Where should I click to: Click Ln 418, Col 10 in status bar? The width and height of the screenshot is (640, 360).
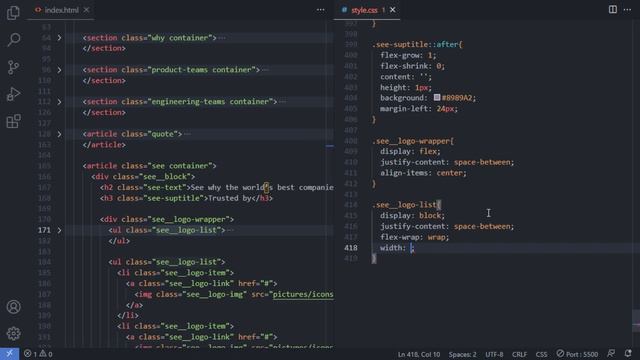419,354
